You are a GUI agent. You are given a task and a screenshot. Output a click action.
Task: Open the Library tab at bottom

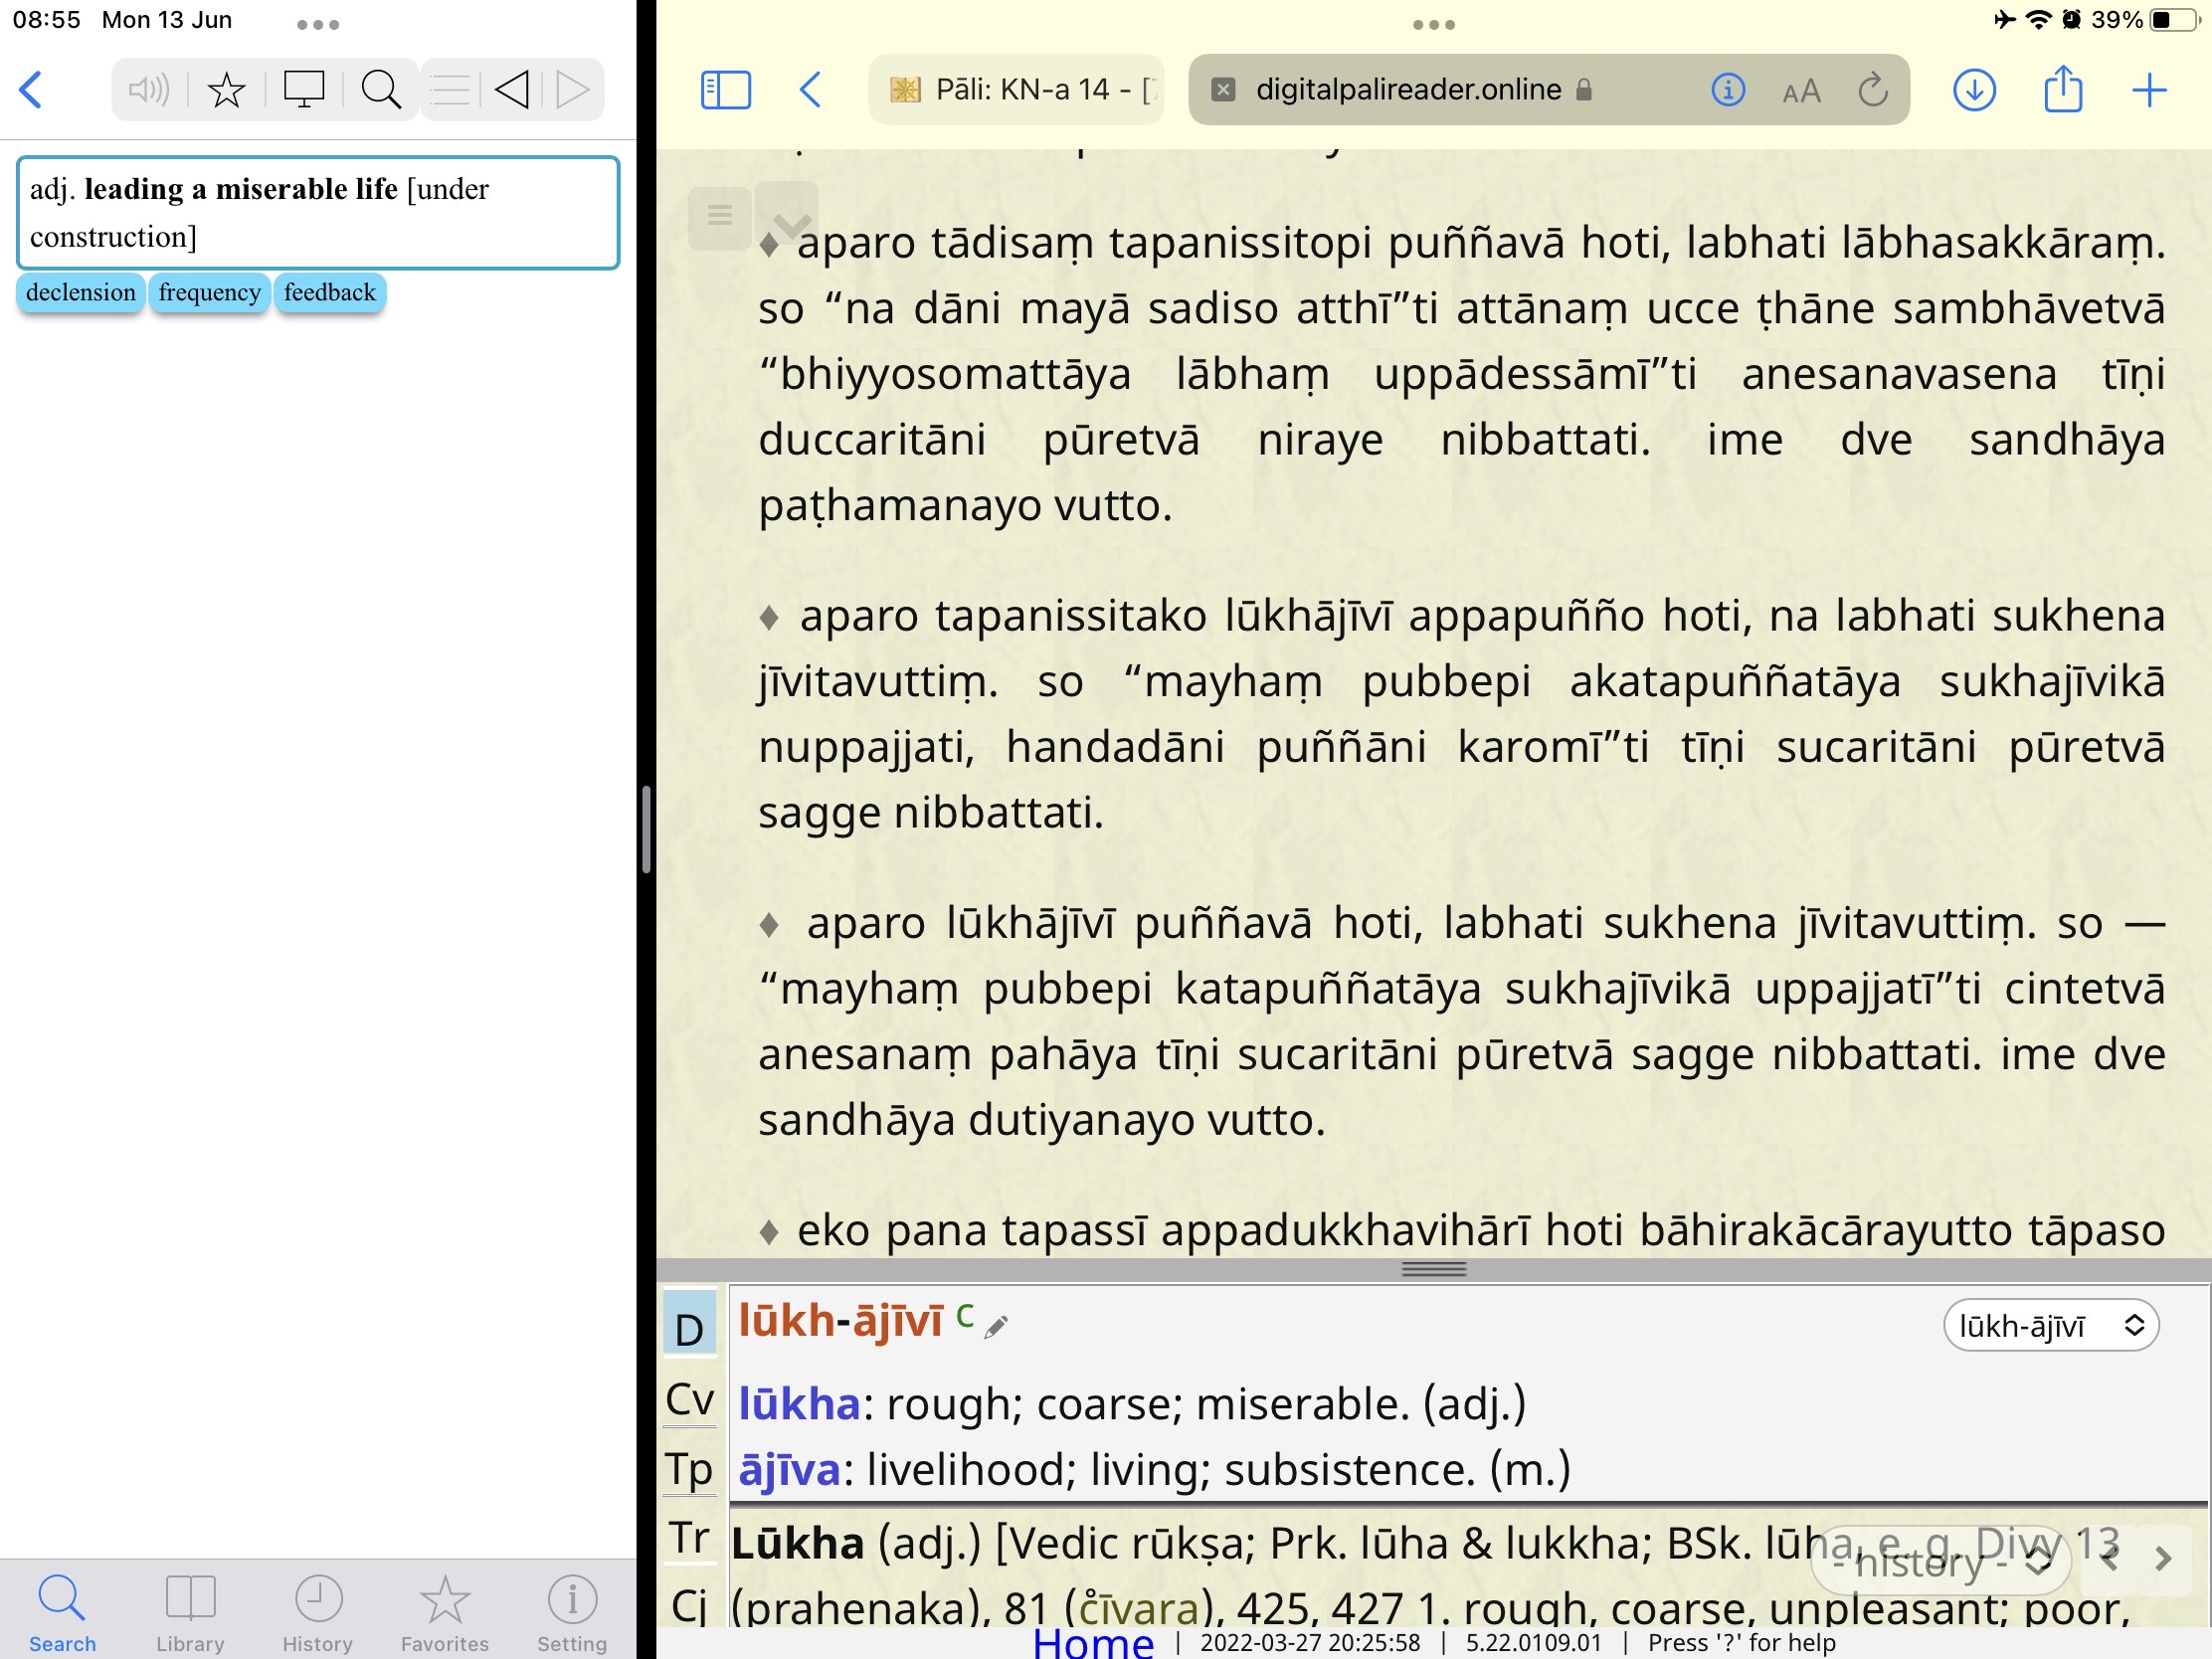pos(190,1603)
